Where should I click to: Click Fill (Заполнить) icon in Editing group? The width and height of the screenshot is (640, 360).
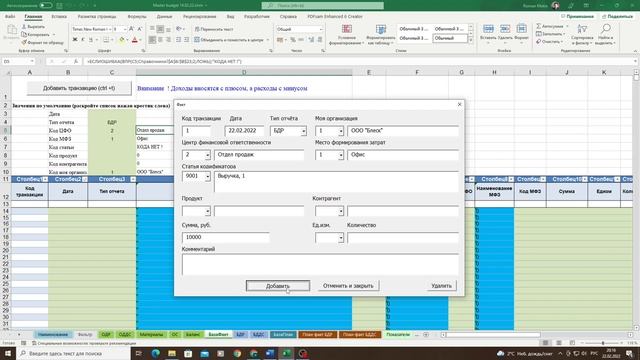pos(539,34)
